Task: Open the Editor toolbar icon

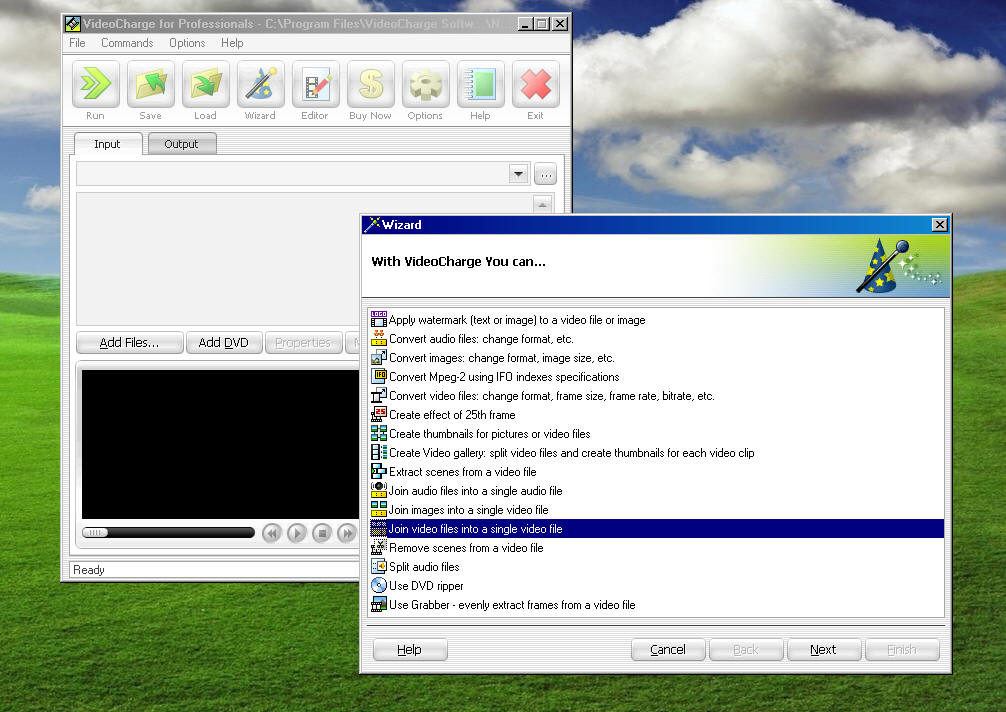Action: click(x=316, y=84)
